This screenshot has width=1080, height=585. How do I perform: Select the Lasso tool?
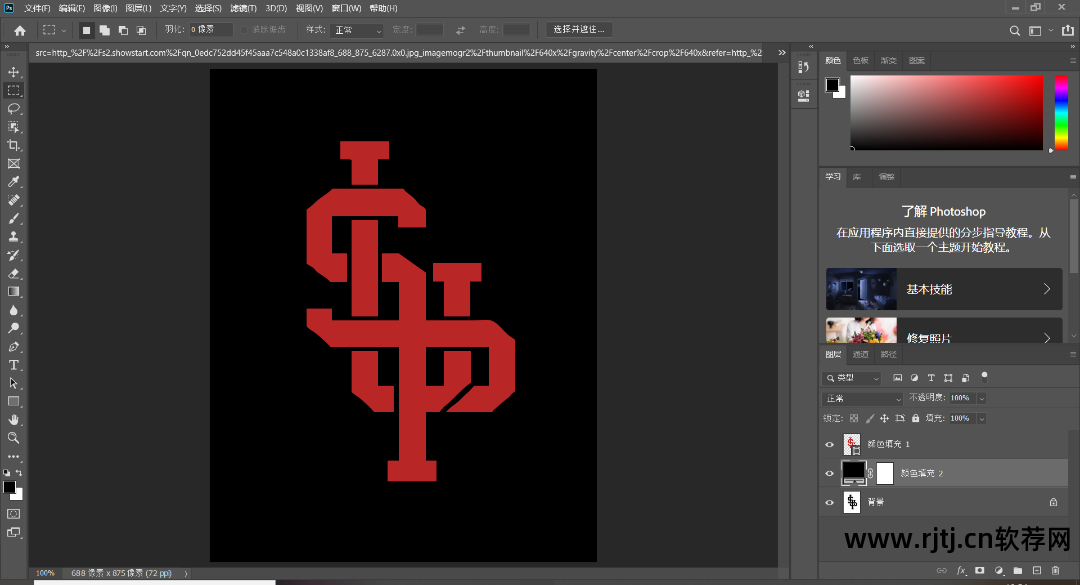coord(13,109)
